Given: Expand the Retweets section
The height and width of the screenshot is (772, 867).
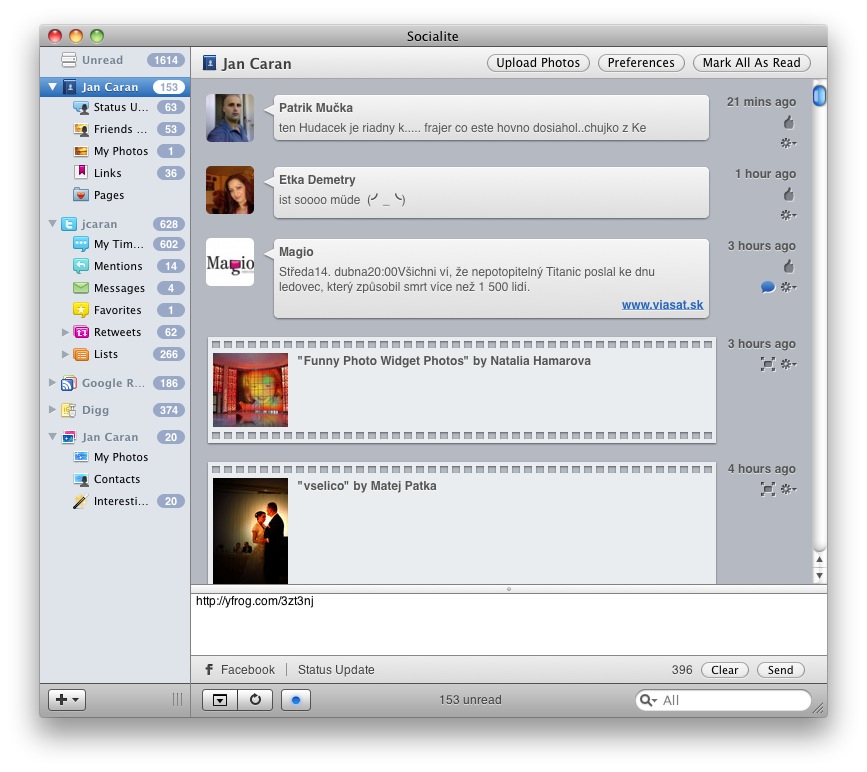Looking at the screenshot, I should (65, 332).
